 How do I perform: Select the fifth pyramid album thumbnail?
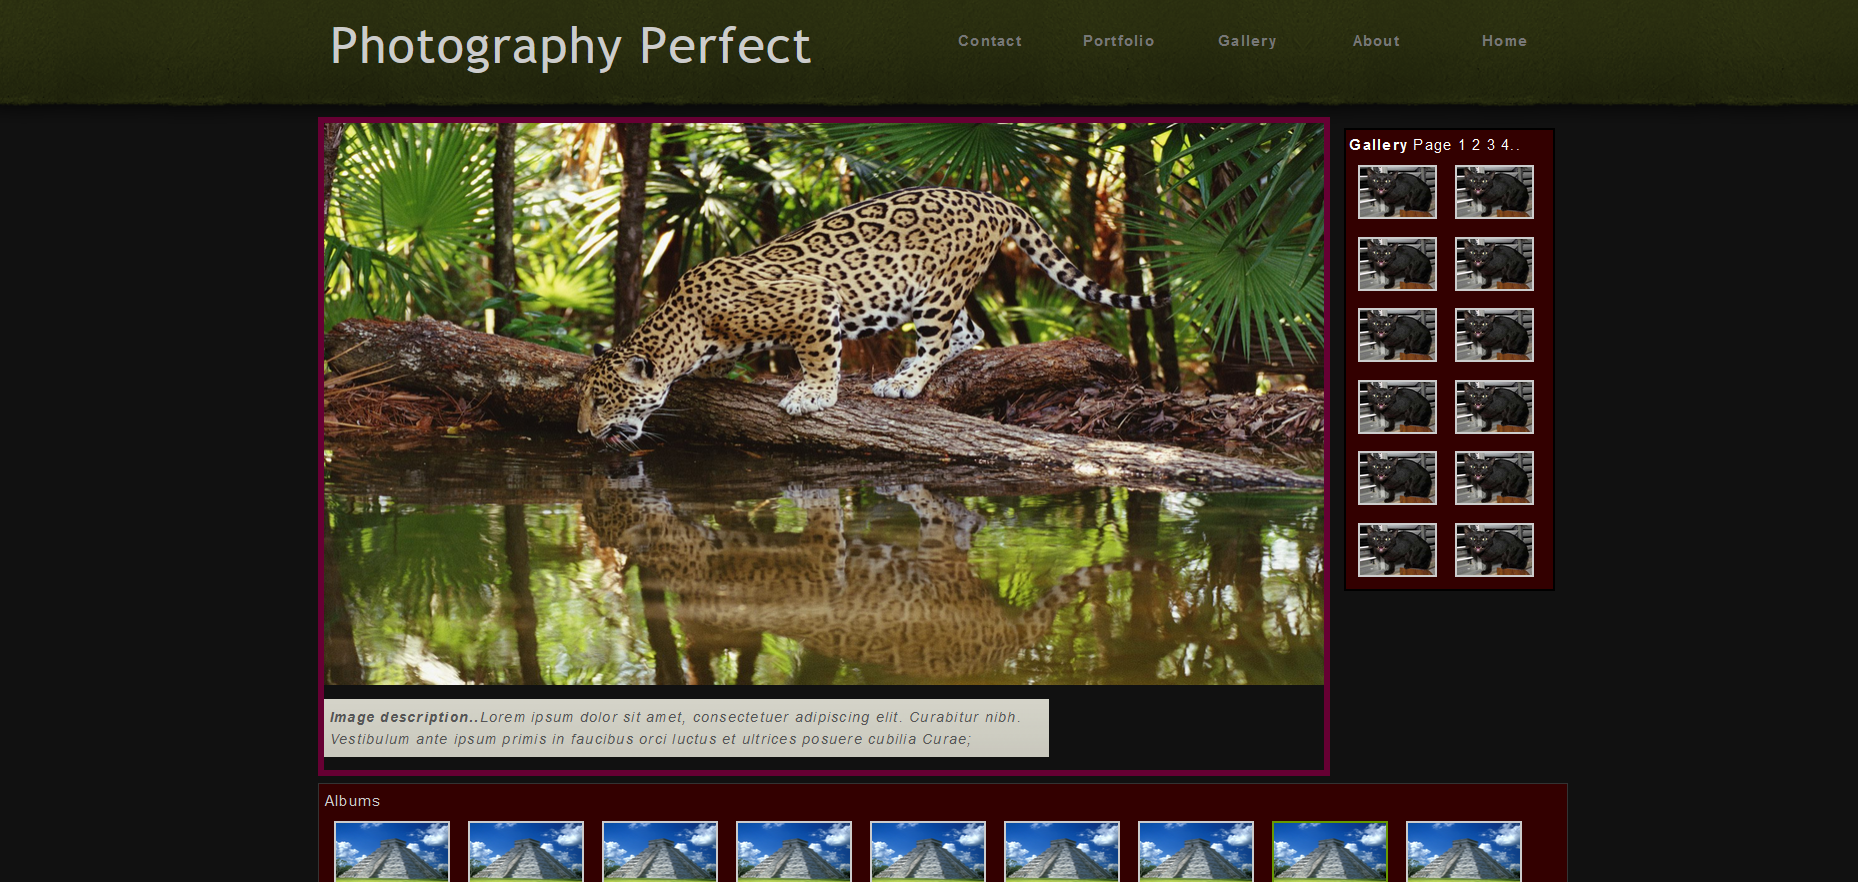pos(928,852)
